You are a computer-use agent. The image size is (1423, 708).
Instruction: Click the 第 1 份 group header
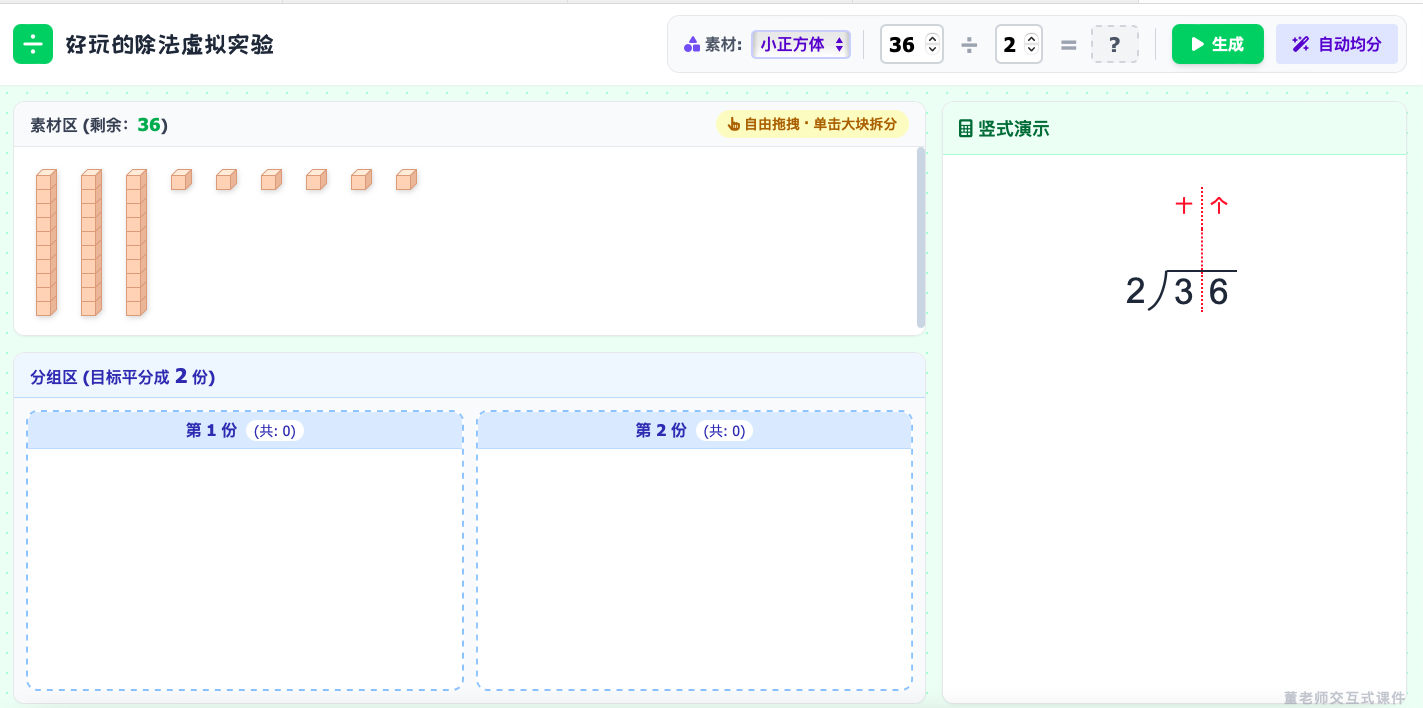click(245, 431)
